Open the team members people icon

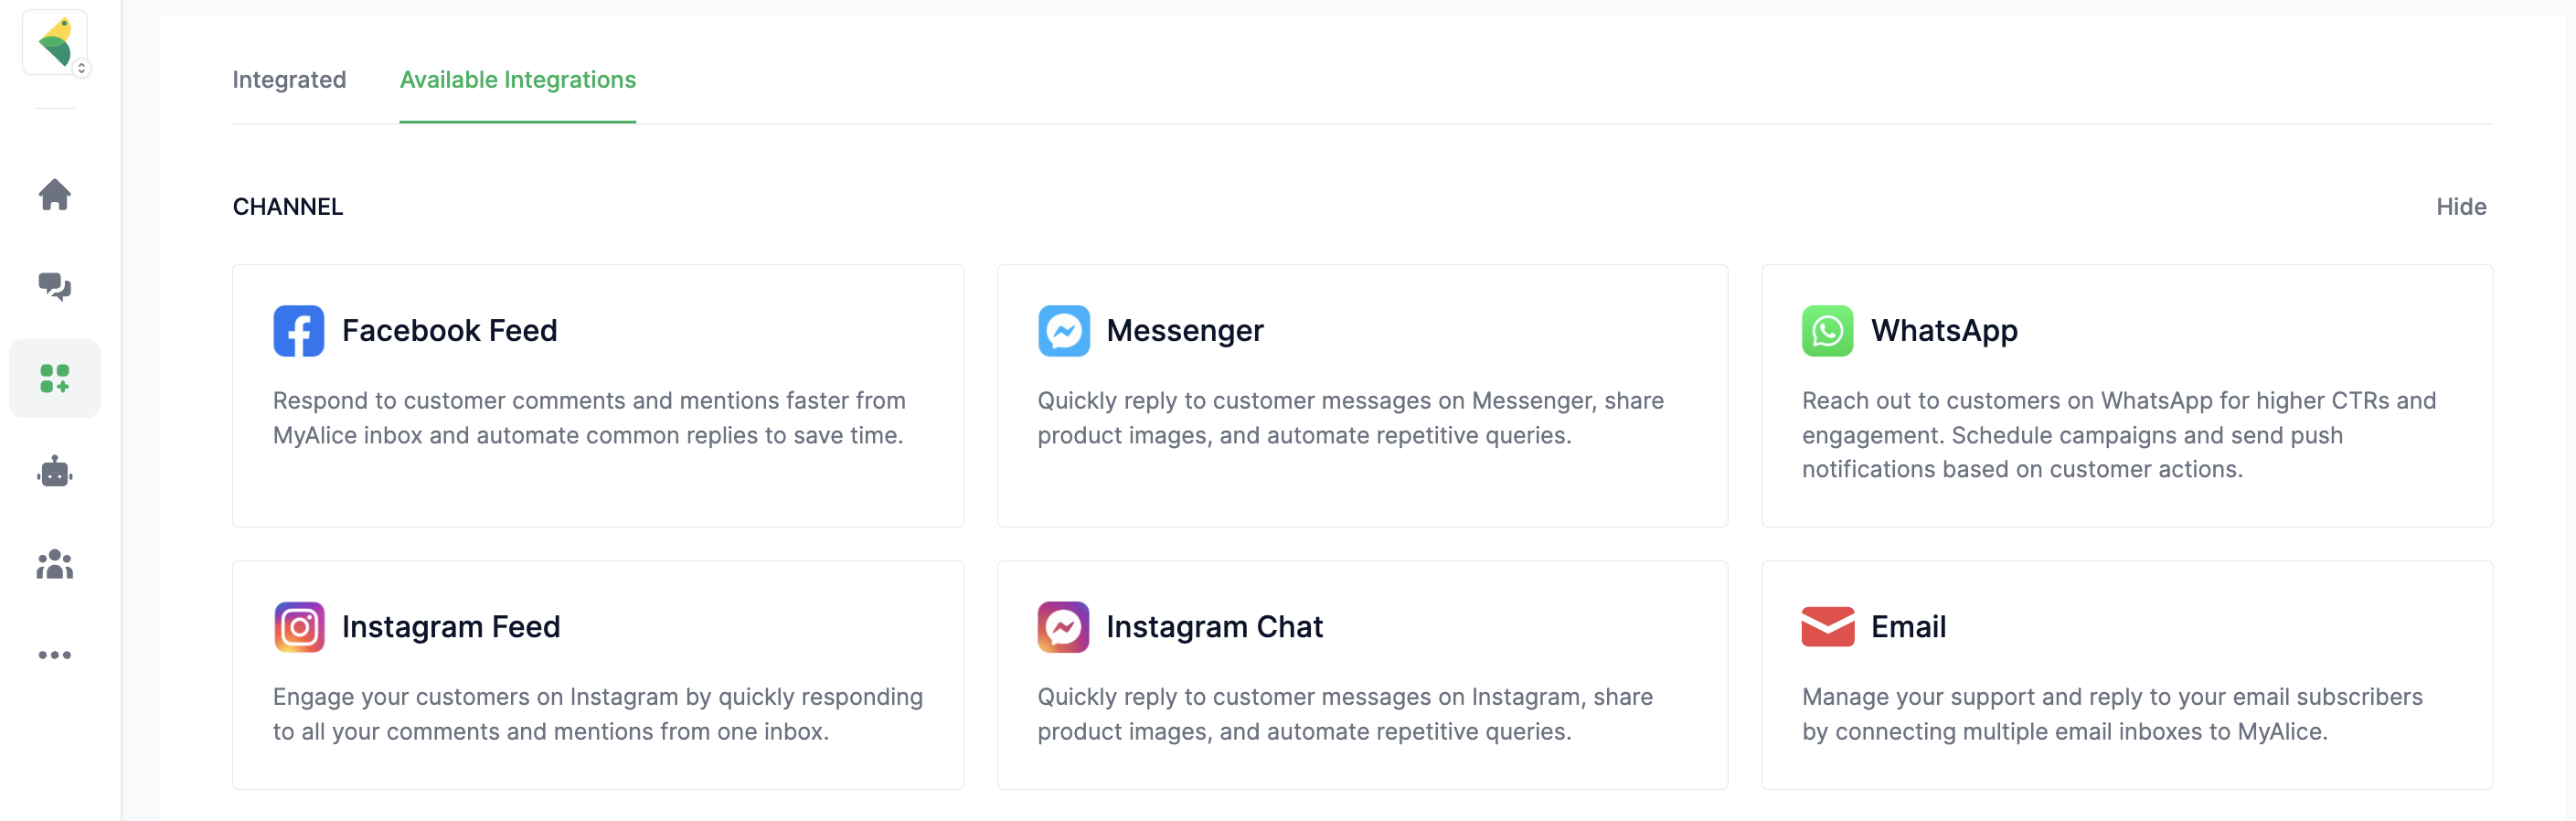(x=55, y=564)
